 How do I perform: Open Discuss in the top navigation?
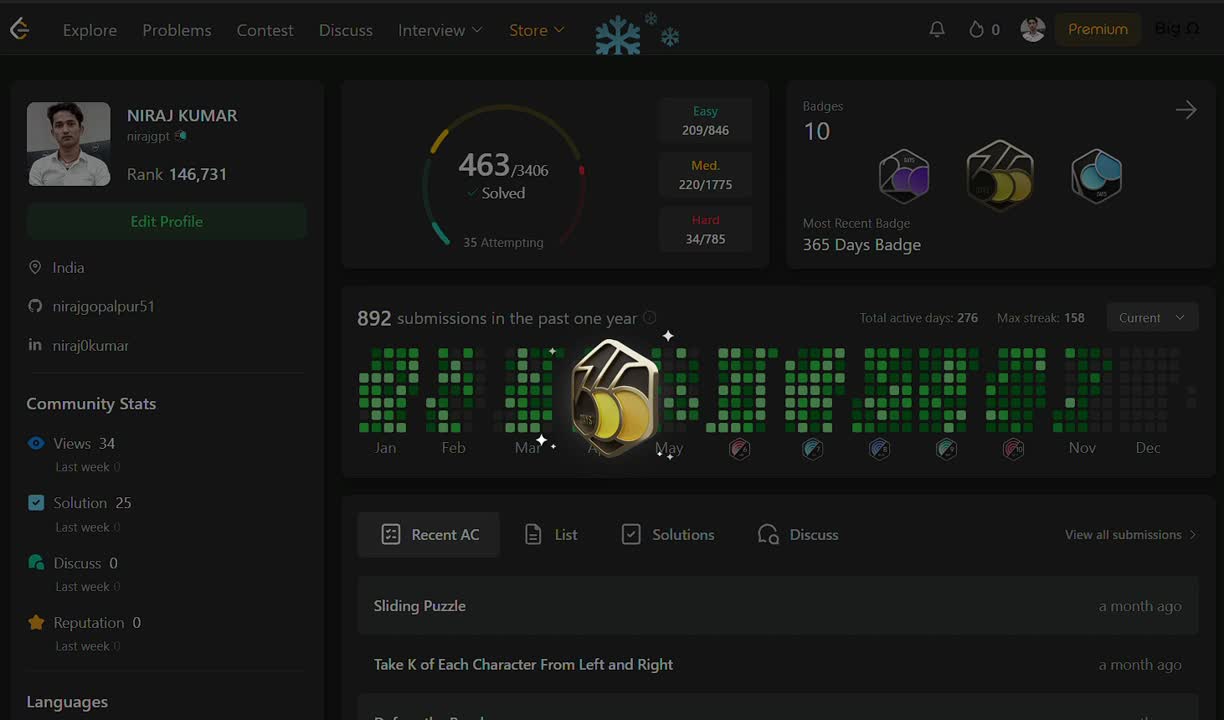[x=346, y=30]
